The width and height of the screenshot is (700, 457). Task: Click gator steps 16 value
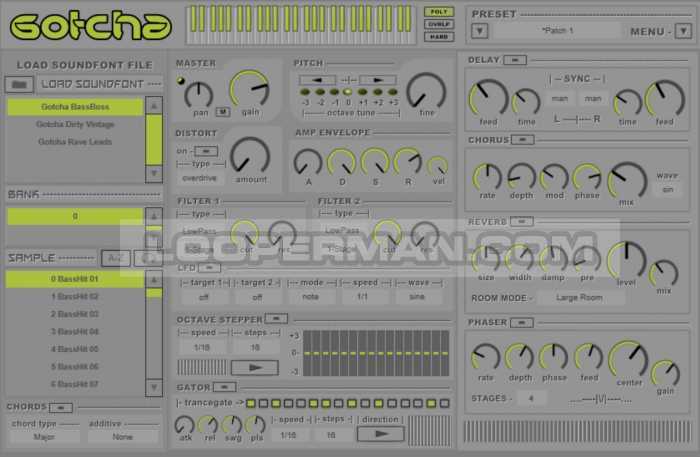click(x=331, y=435)
